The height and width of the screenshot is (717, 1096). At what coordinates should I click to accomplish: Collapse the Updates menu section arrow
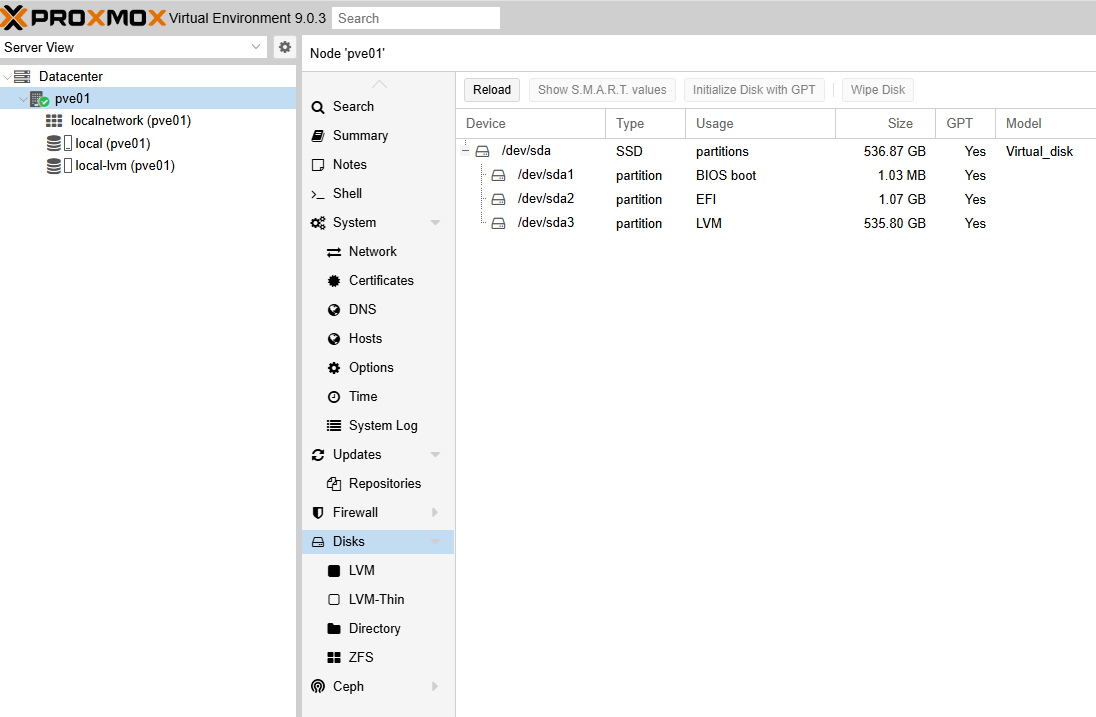point(435,455)
